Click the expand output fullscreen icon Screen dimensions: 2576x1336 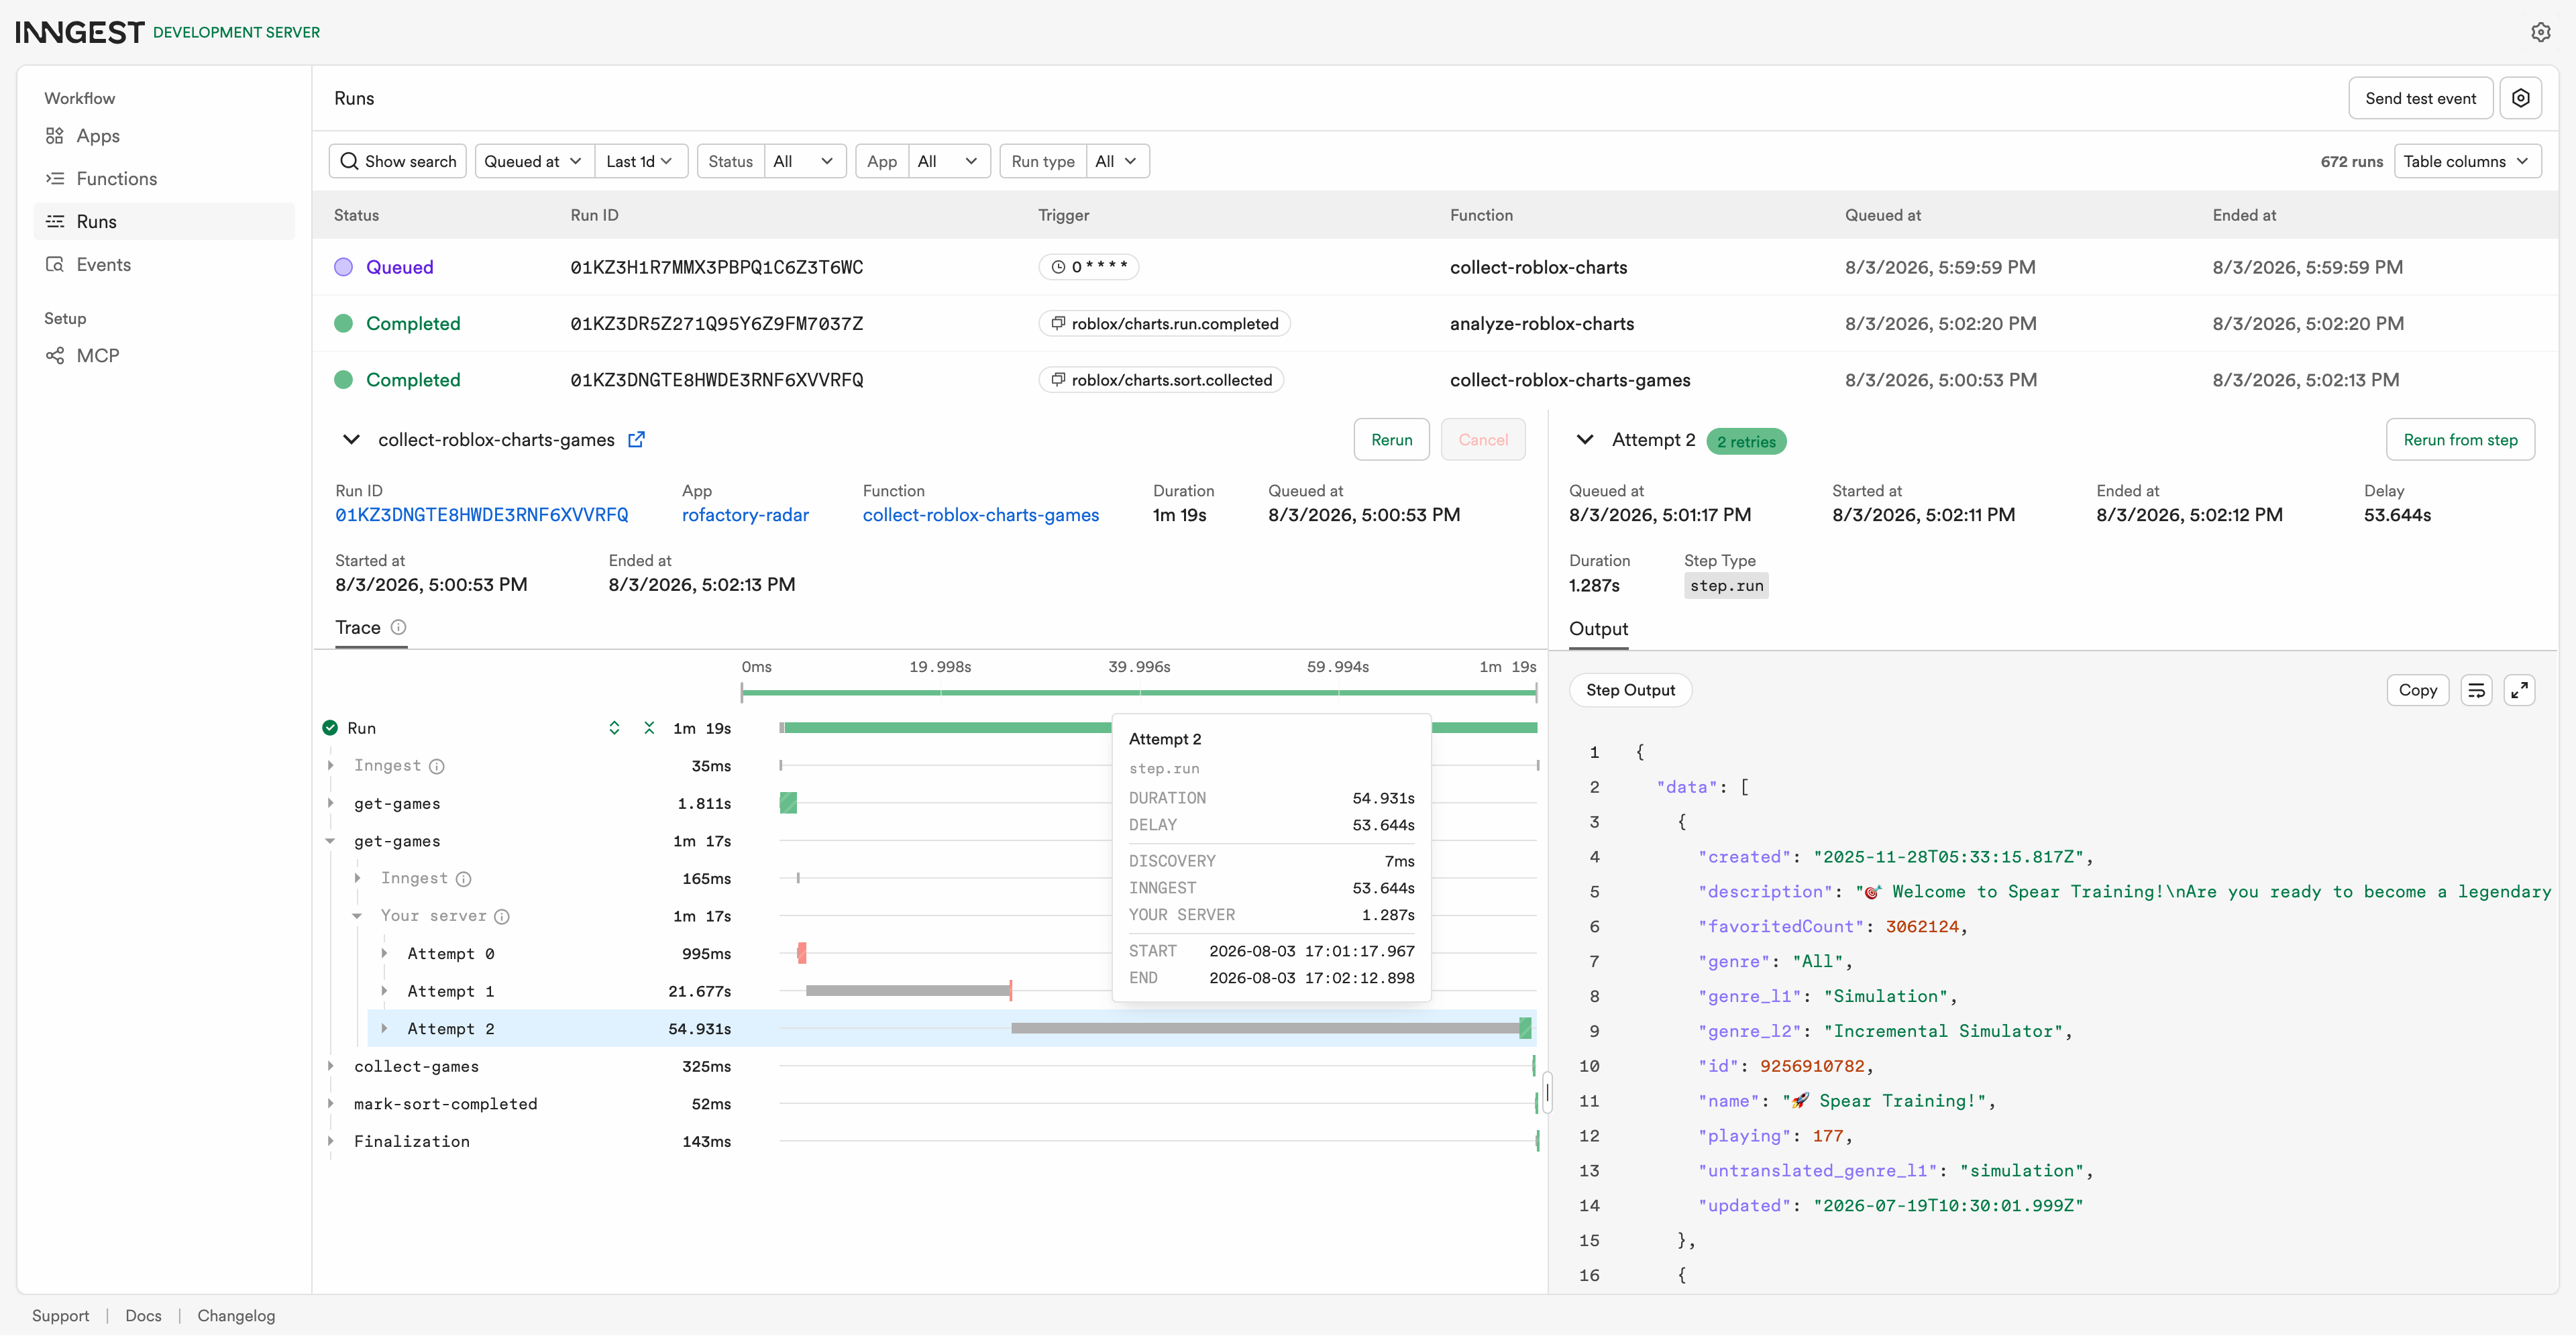click(x=2519, y=690)
